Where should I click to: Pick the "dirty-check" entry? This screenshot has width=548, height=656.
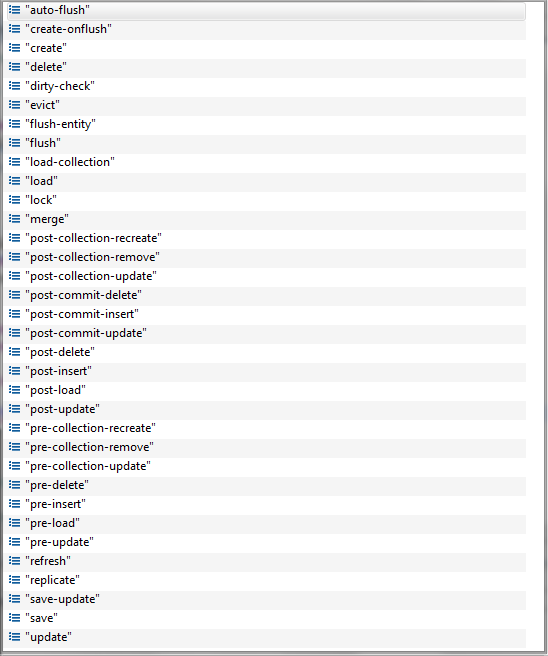[266, 86]
